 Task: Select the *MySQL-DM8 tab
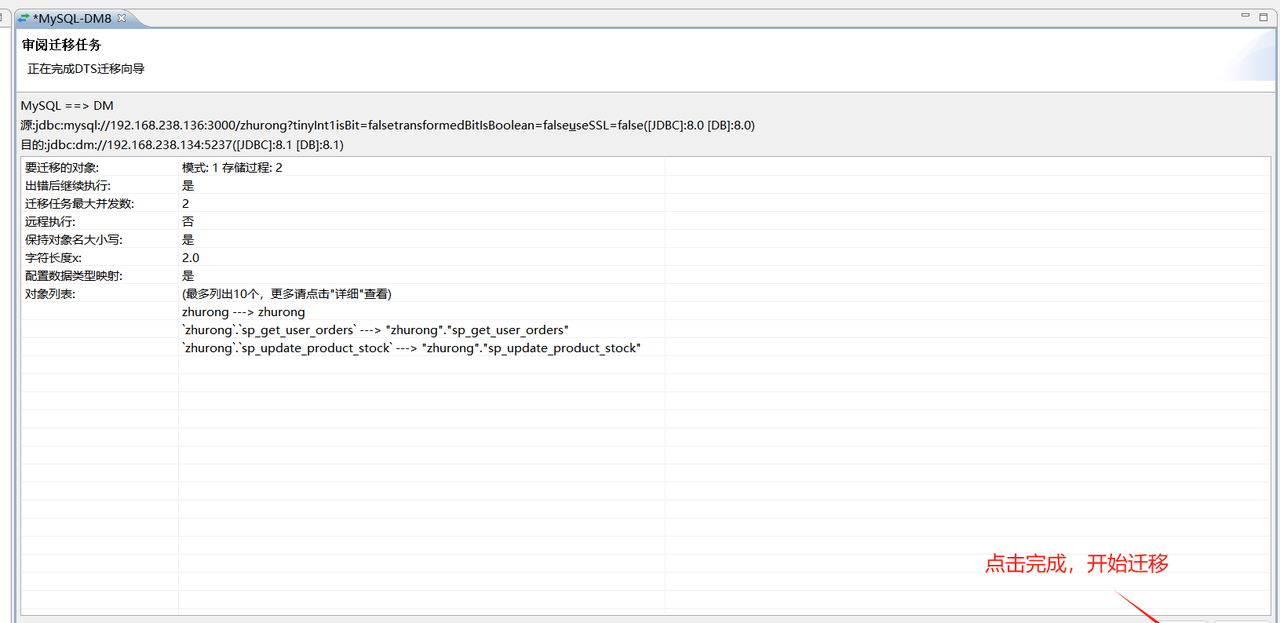pyautogui.click(x=72, y=18)
